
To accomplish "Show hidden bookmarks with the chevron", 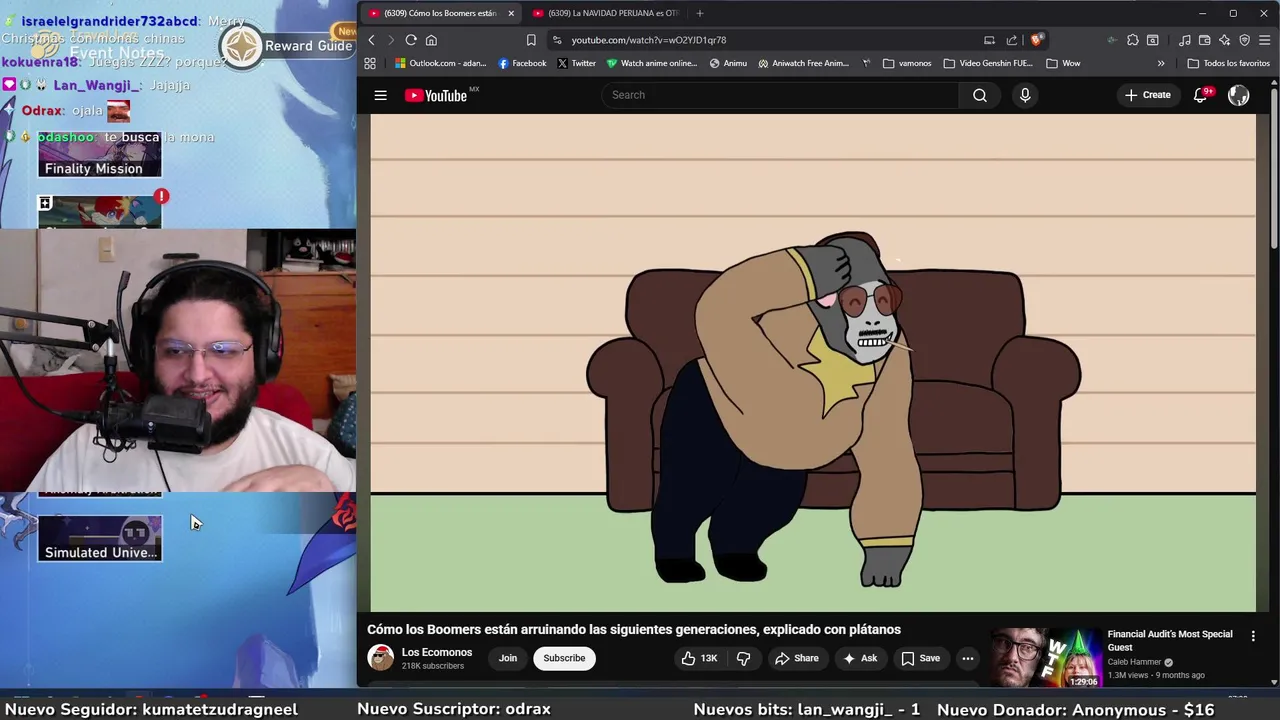I will click(1161, 63).
